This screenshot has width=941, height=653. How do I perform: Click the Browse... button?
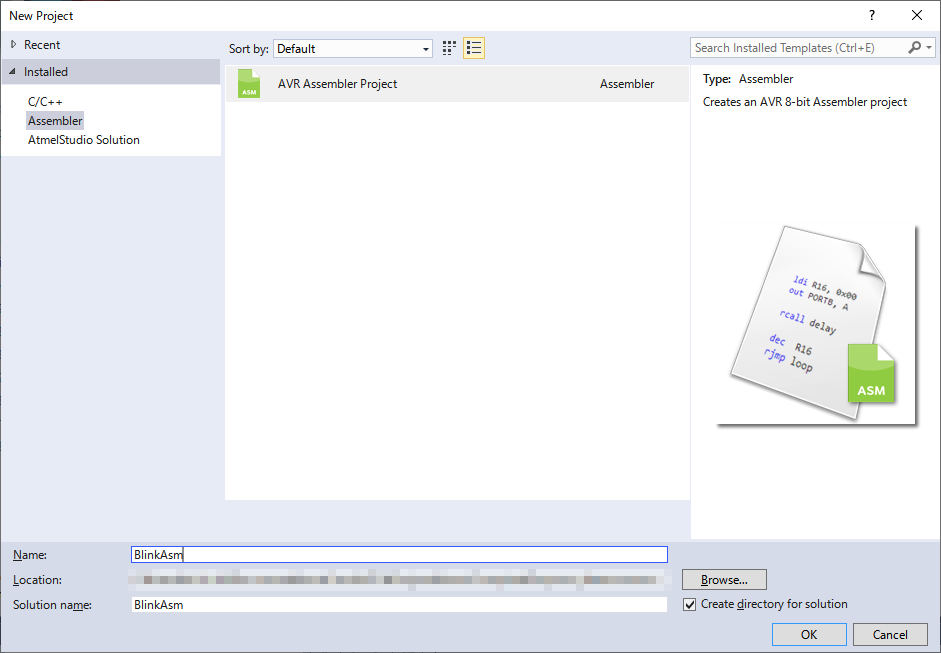coord(724,580)
